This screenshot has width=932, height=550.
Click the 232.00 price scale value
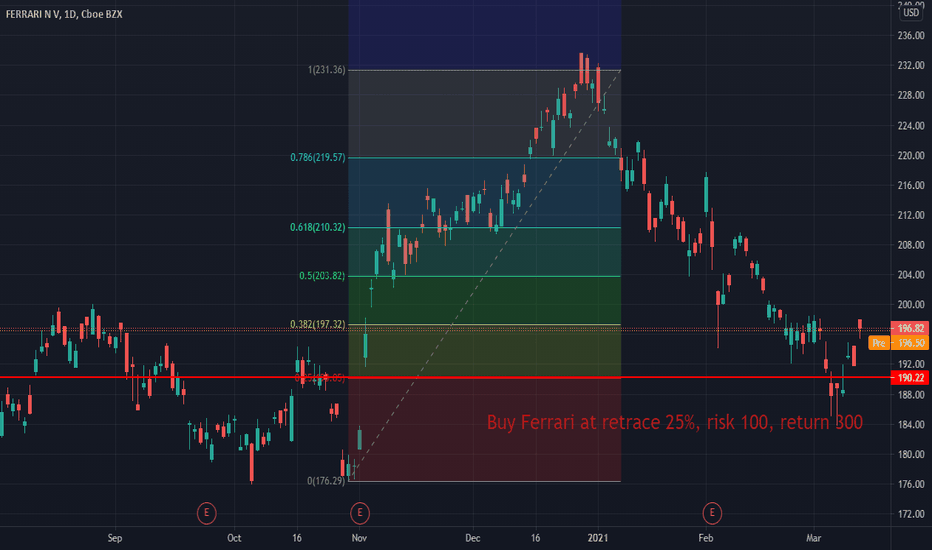coord(911,65)
